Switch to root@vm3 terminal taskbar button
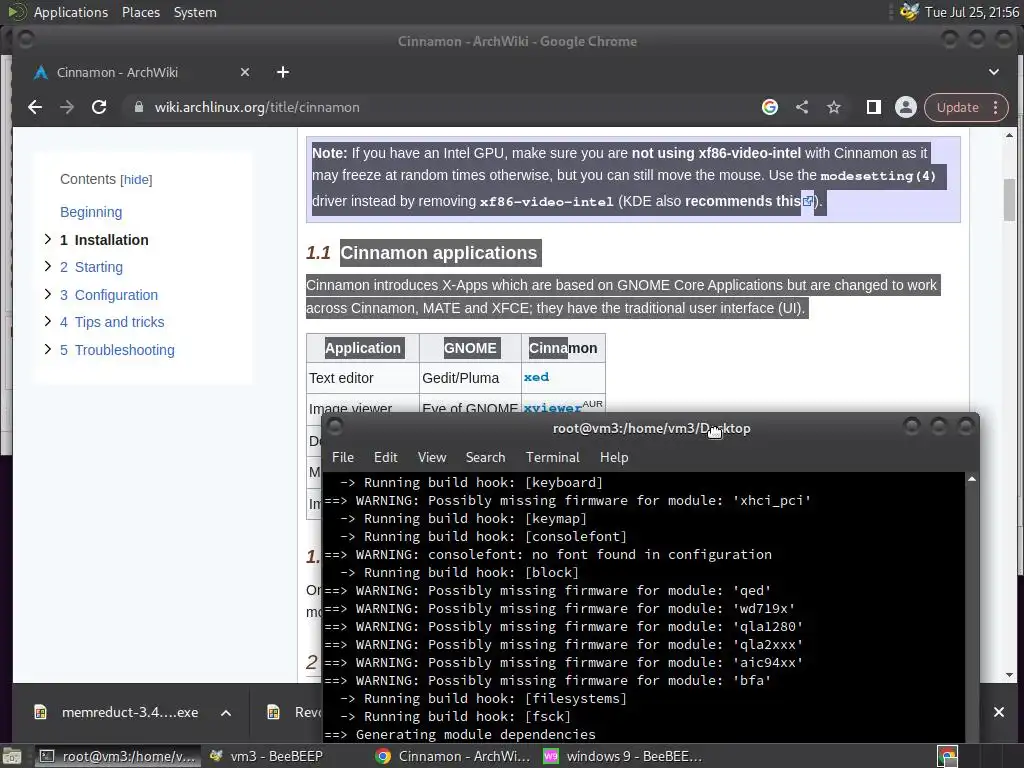Viewport: 1024px width, 768px height. [118, 756]
